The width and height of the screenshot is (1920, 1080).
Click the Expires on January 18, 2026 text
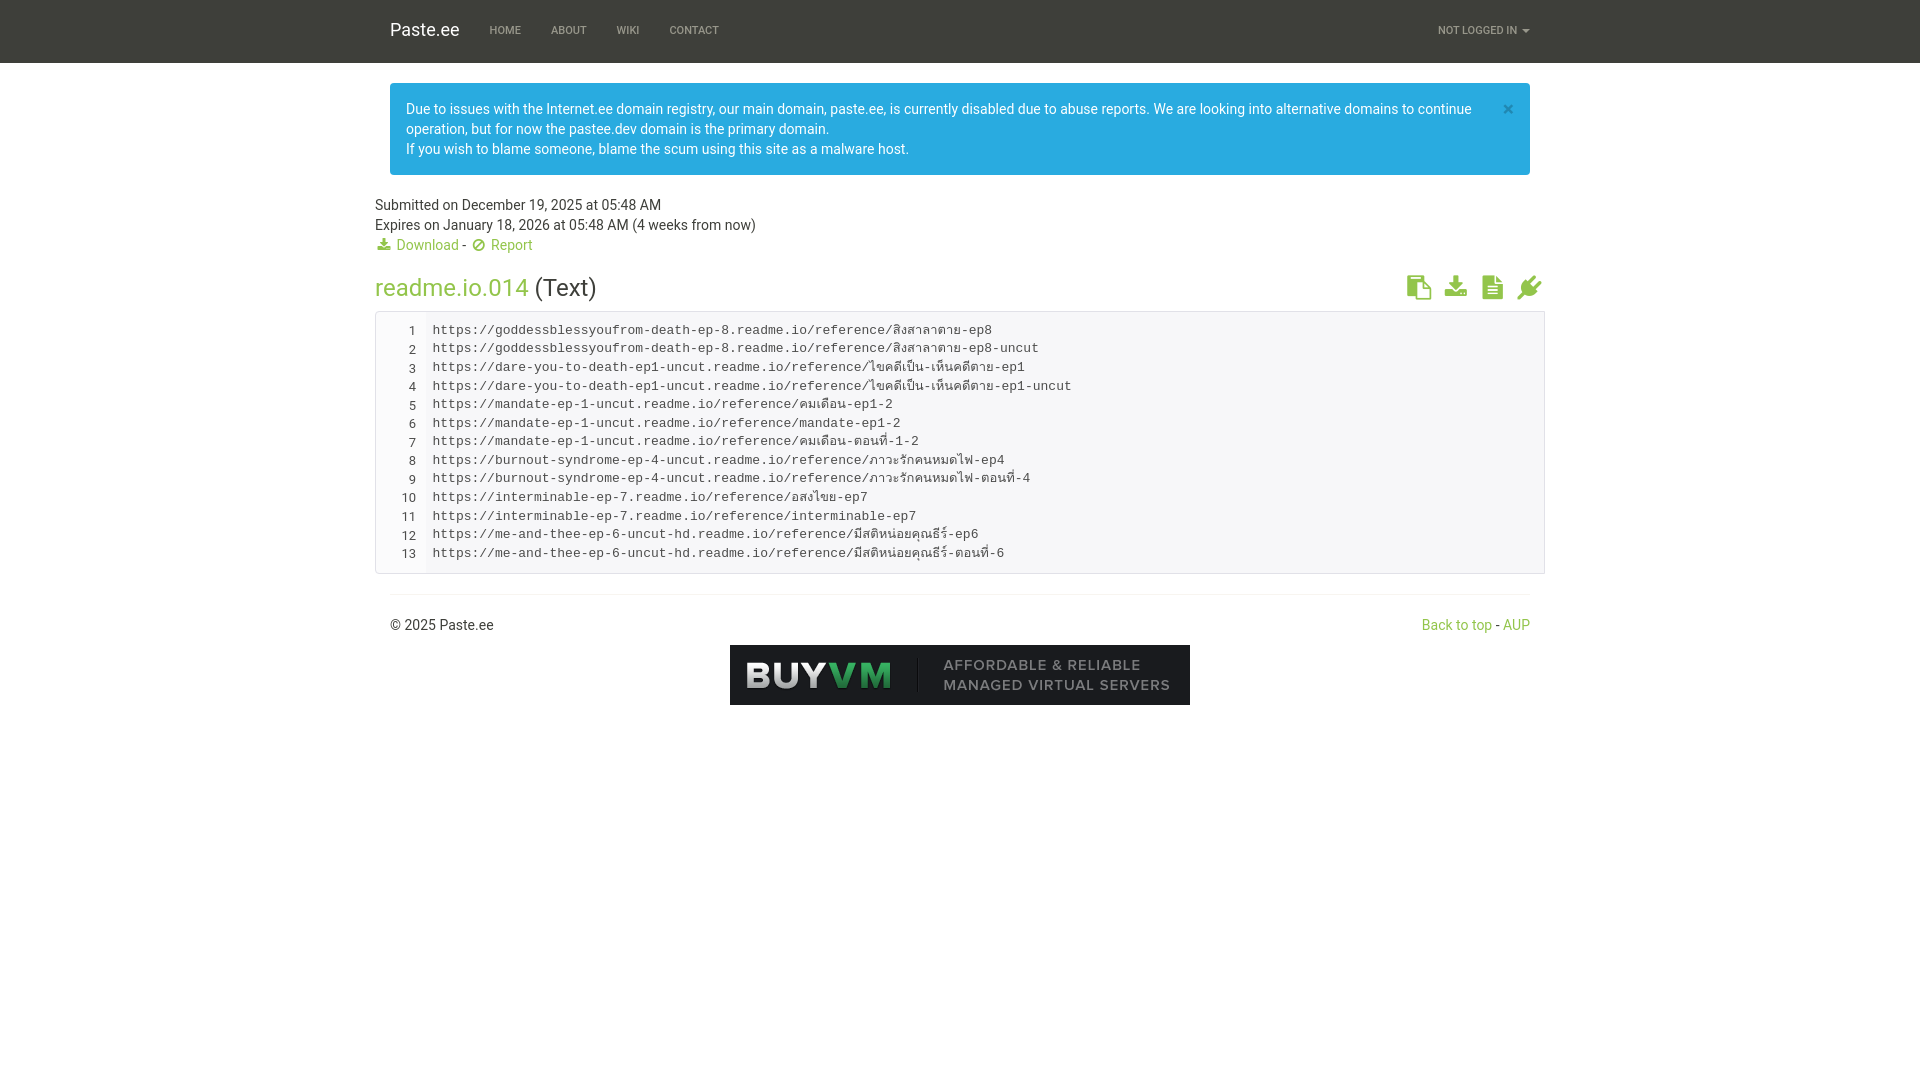tap(565, 225)
